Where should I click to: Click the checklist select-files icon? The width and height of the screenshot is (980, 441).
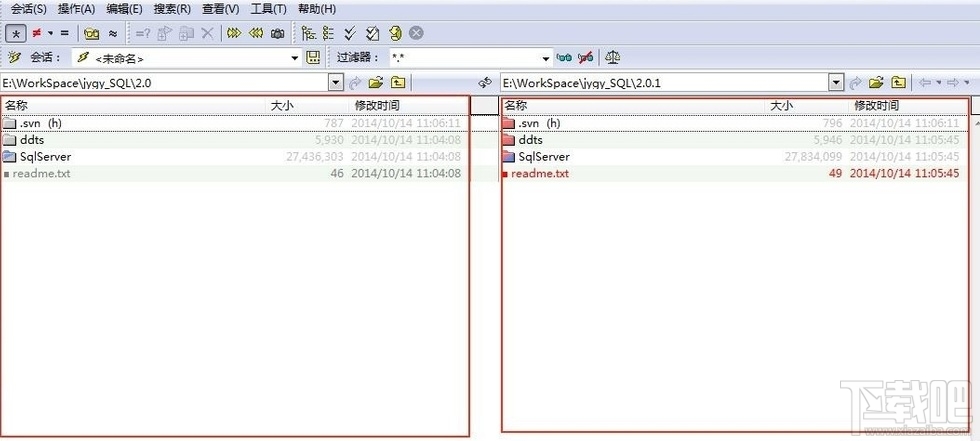point(372,33)
